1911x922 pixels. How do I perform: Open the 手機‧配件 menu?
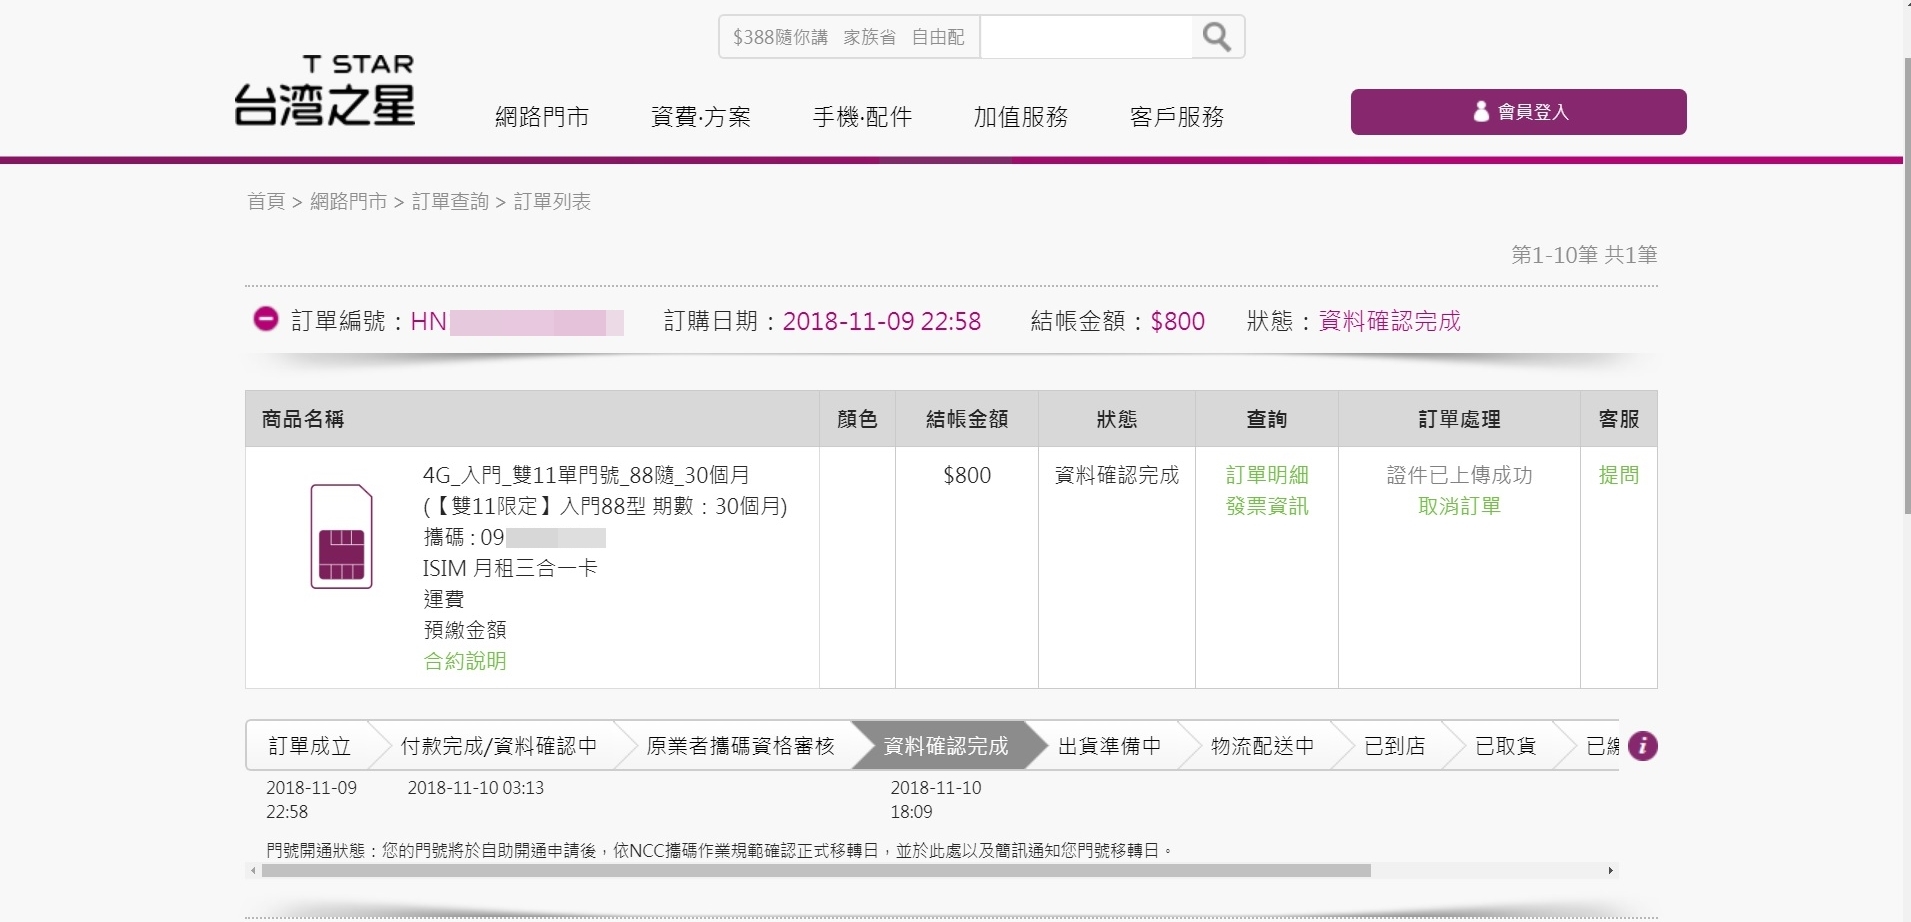862,117
